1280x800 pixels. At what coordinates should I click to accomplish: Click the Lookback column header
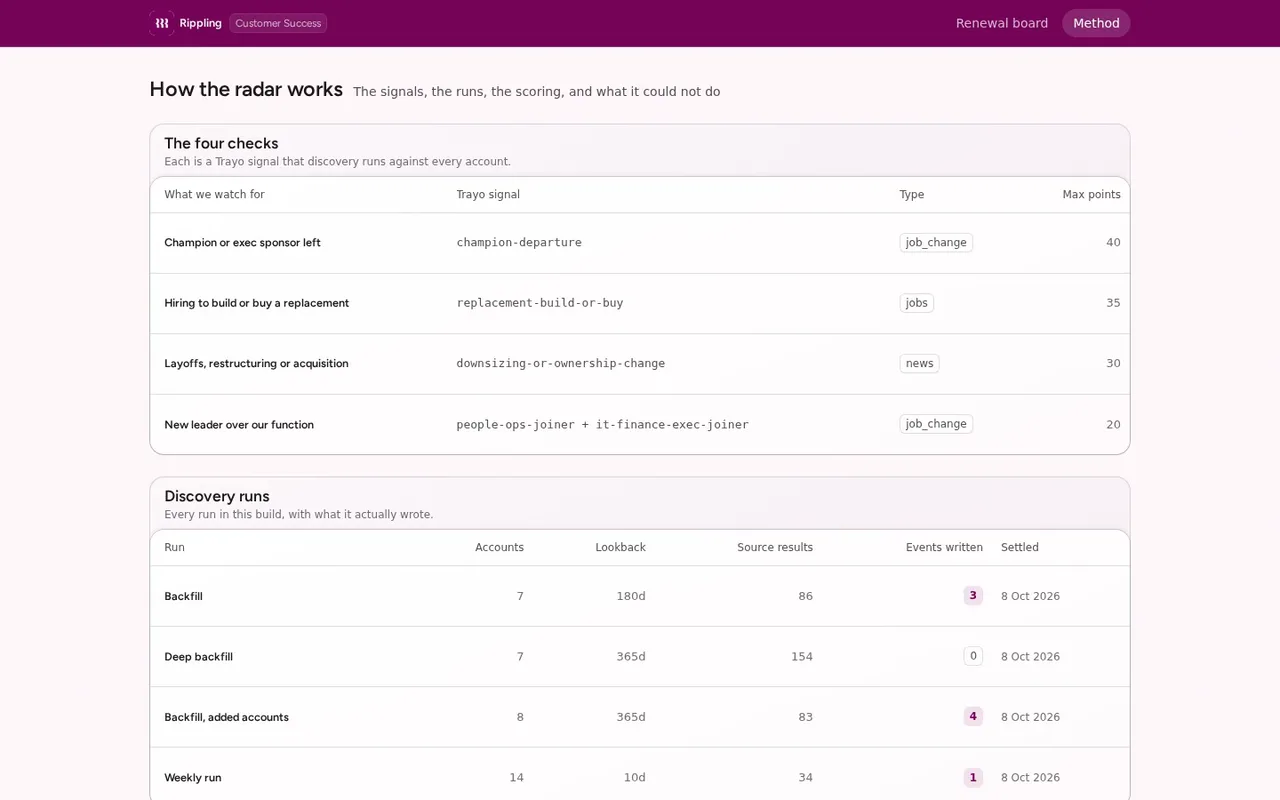[x=620, y=548]
